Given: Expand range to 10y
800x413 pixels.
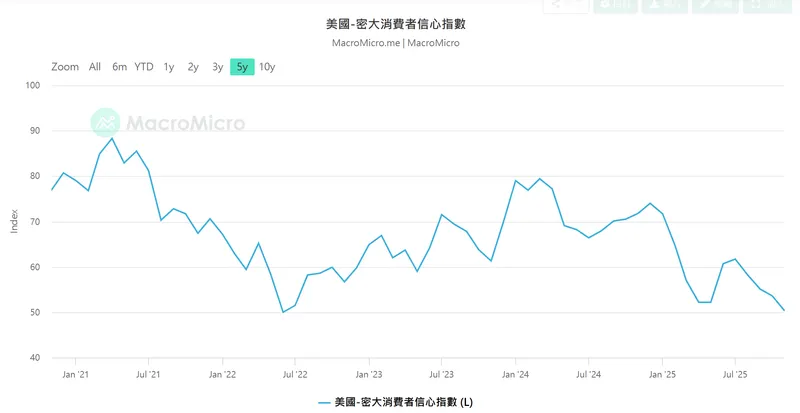Looking at the screenshot, I should (267, 67).
